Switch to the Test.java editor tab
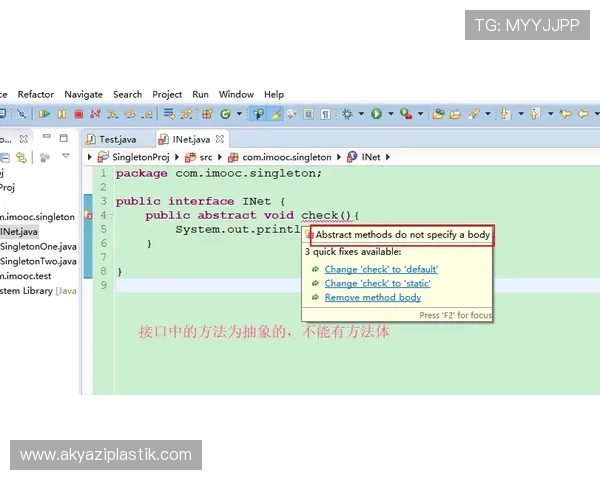The width and height of the screenshot is (600, 480). point(115,139)
